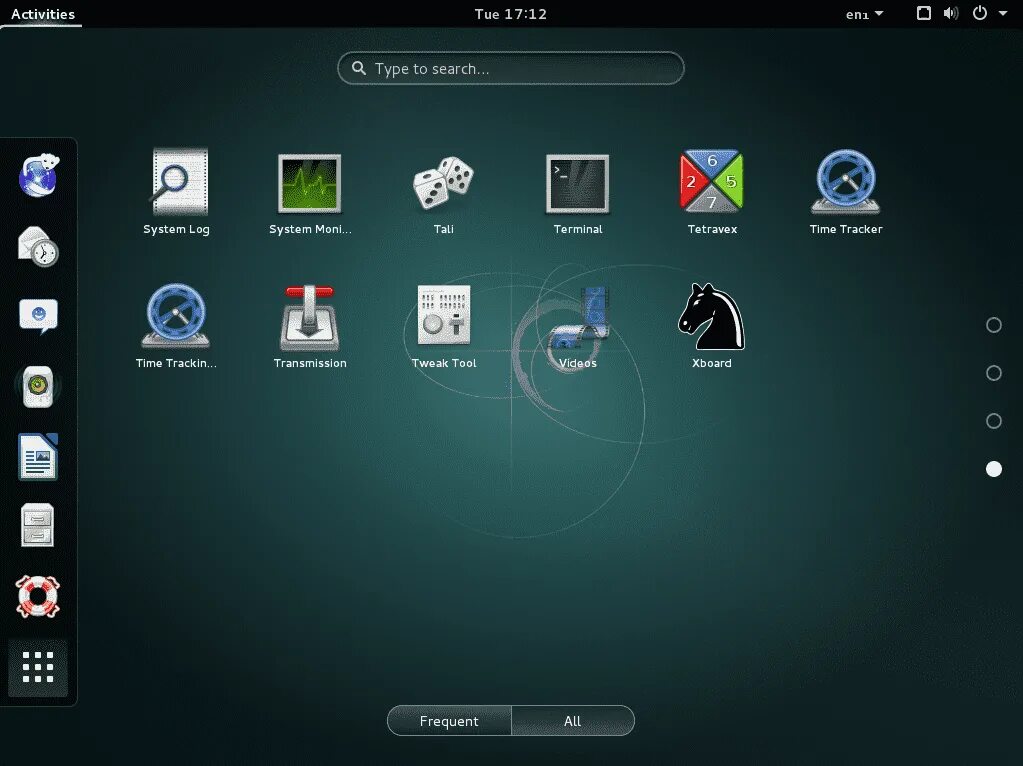
Task: Open the Help lifebuoy icon in dock
Action: coord(38,596)
